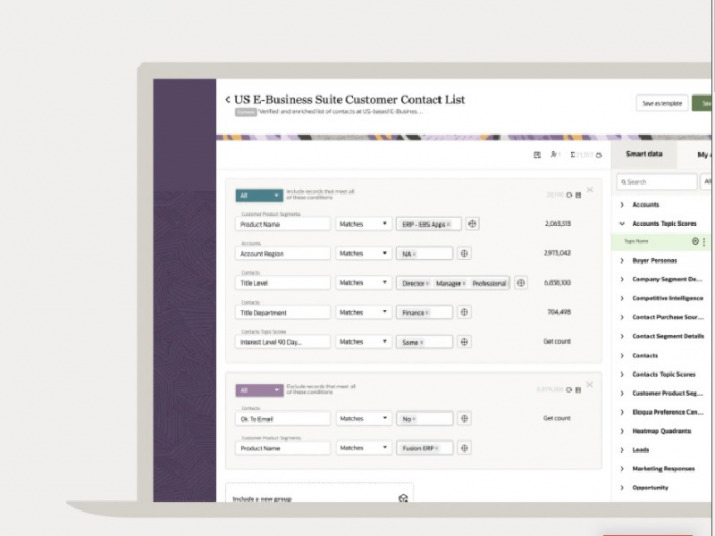The width and height of the screenshot is (715, 536).
Task: Refresh the exclude group count
Action: [x=569, y=390]
